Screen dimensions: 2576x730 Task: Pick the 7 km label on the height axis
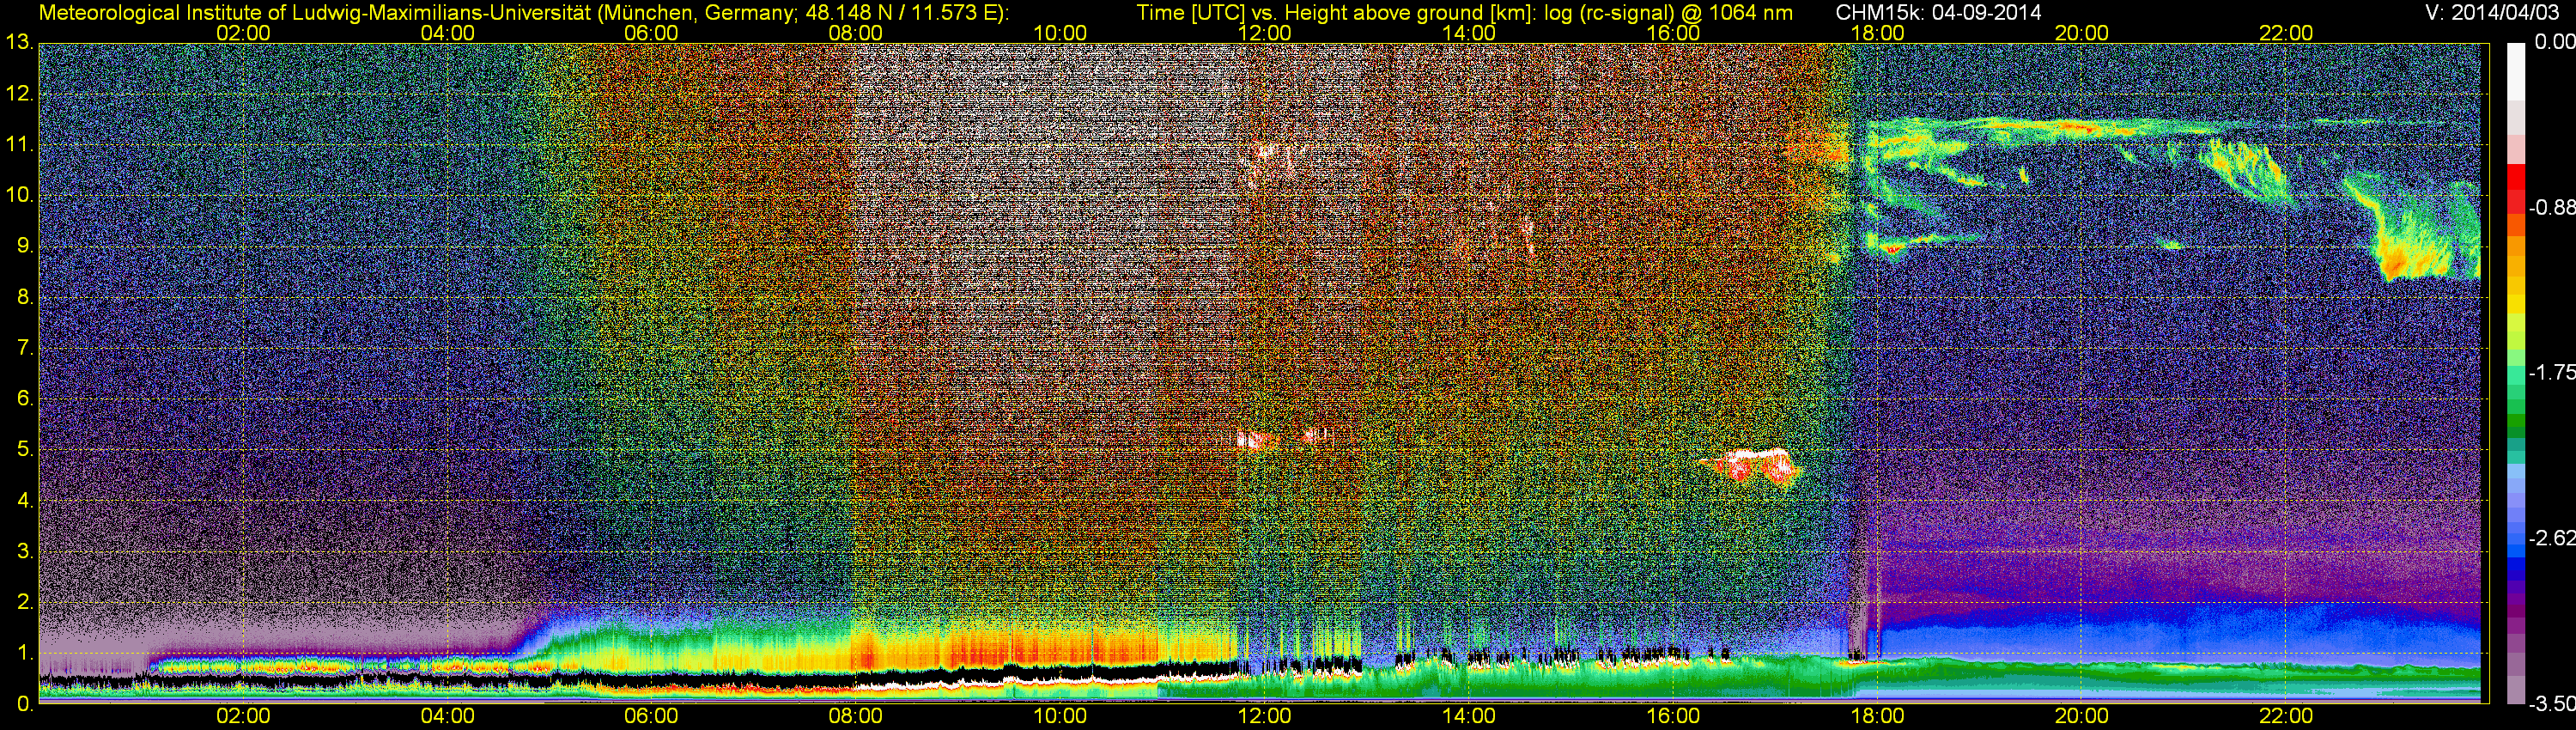(24, 349)
